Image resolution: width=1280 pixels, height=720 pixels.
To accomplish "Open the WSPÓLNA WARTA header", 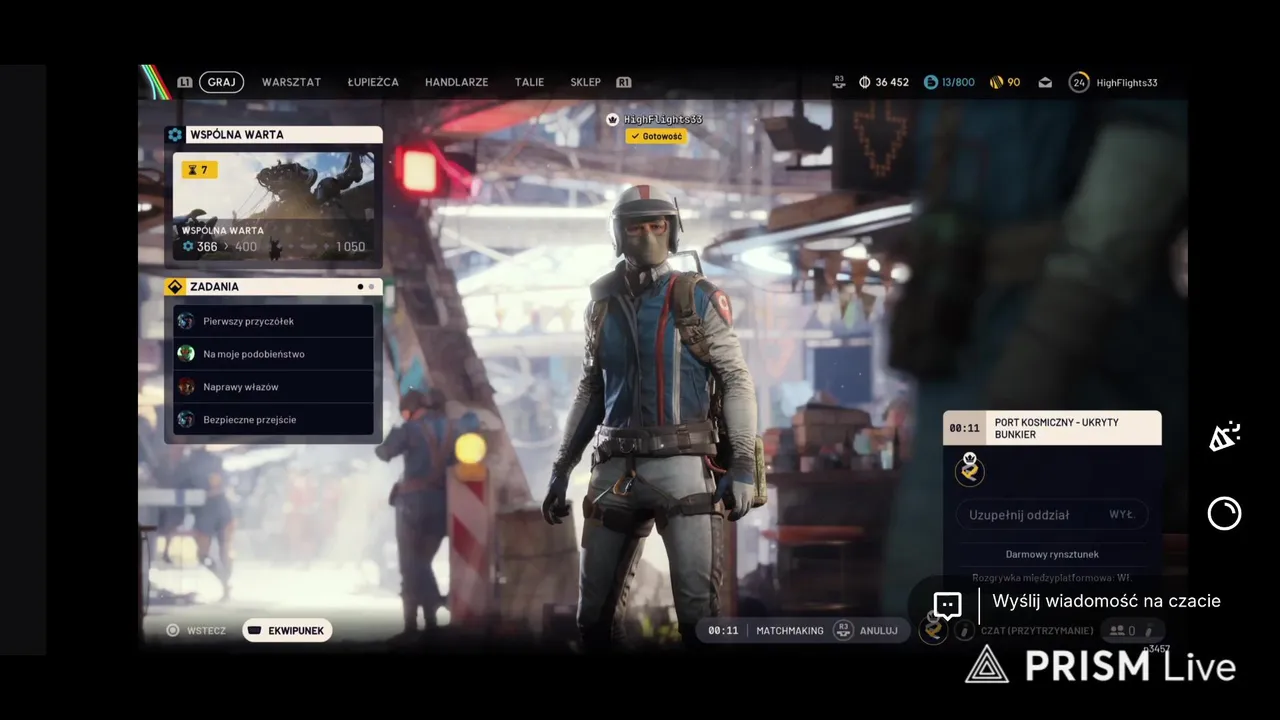I will [x=273, y=135].
